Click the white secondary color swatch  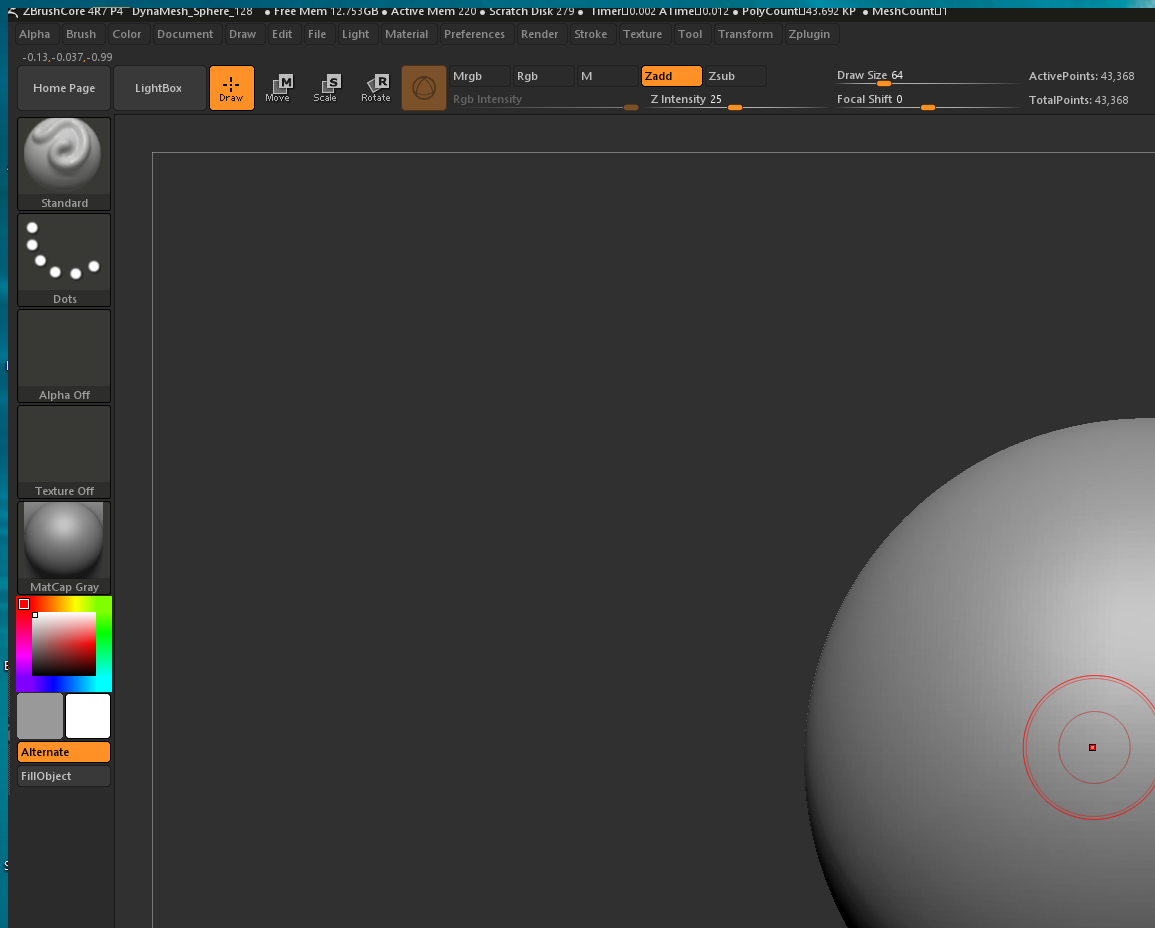tap(88, 716)
